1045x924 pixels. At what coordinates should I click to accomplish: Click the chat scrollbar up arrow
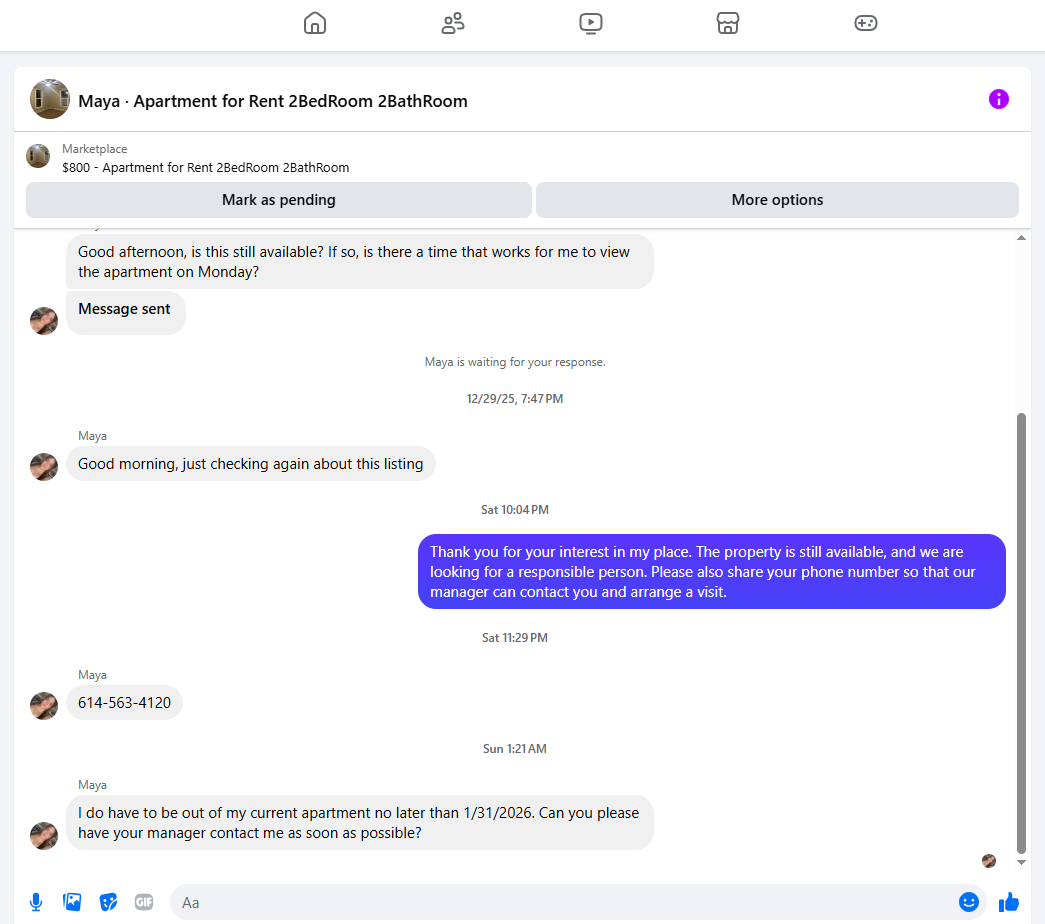click(1021, 238)
